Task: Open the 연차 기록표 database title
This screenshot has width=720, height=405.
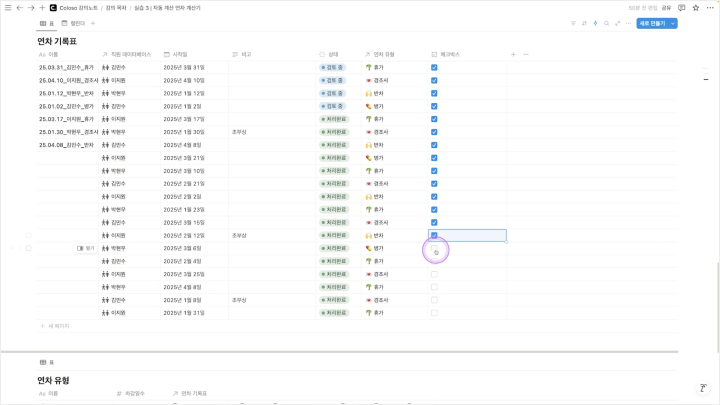Action: tap(57, 41)
